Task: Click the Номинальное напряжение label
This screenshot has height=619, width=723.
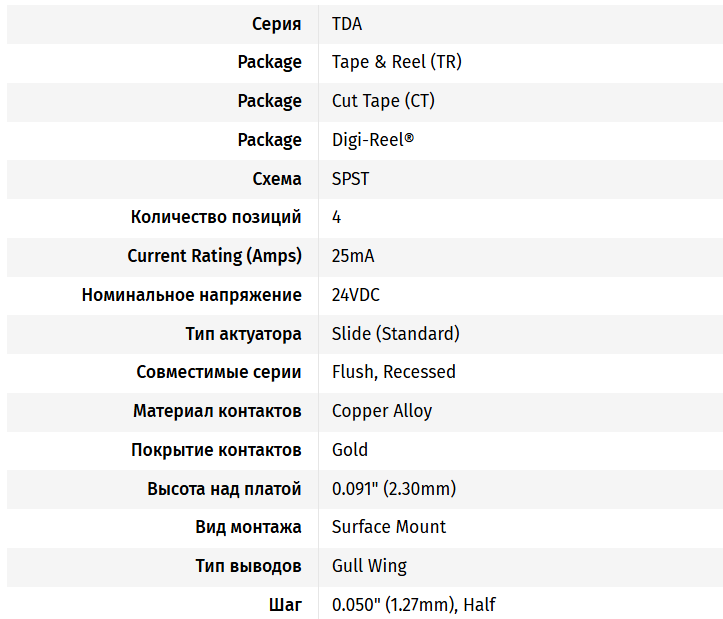Action: pos(192,295)
